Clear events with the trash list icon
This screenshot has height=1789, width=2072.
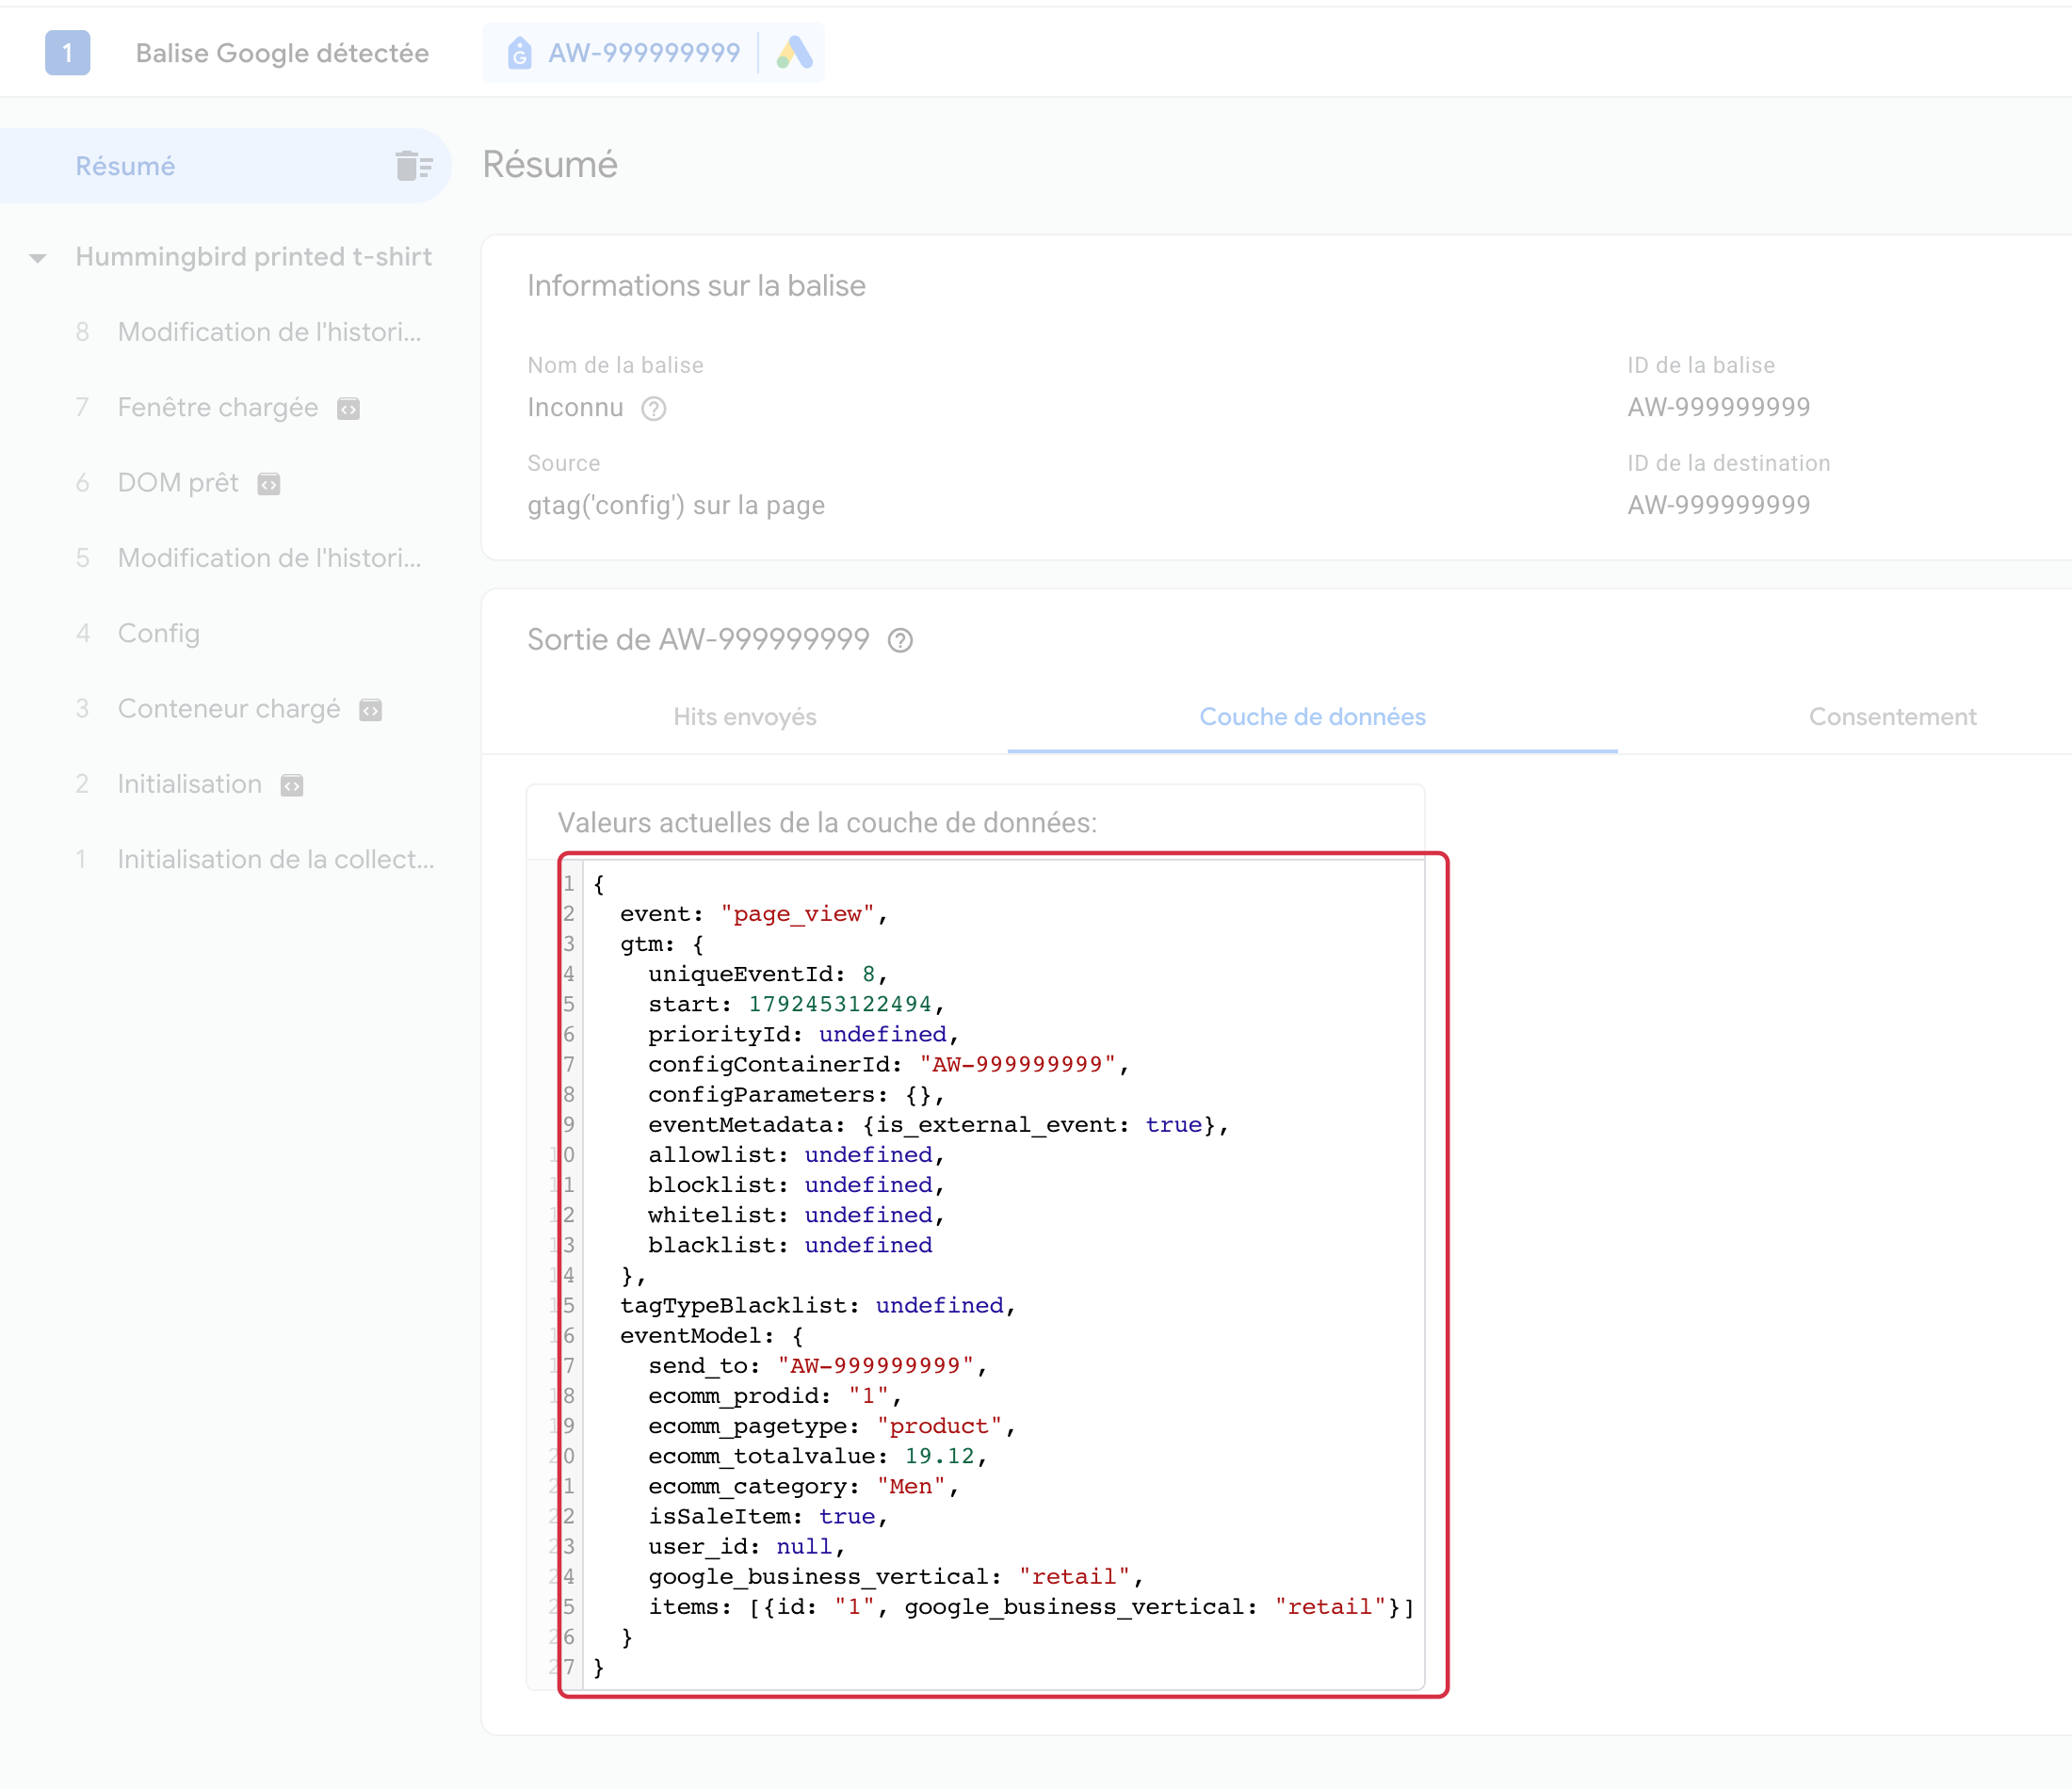click(x=413, y=166)
